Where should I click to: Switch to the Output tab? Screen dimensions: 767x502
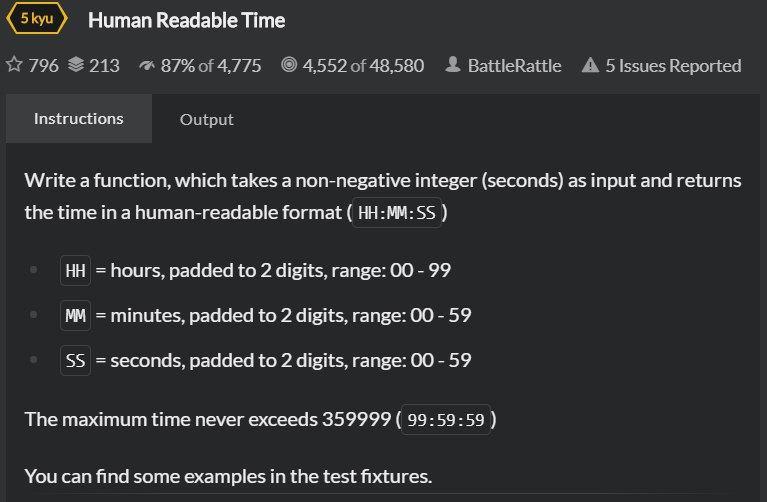pos(206,119)
